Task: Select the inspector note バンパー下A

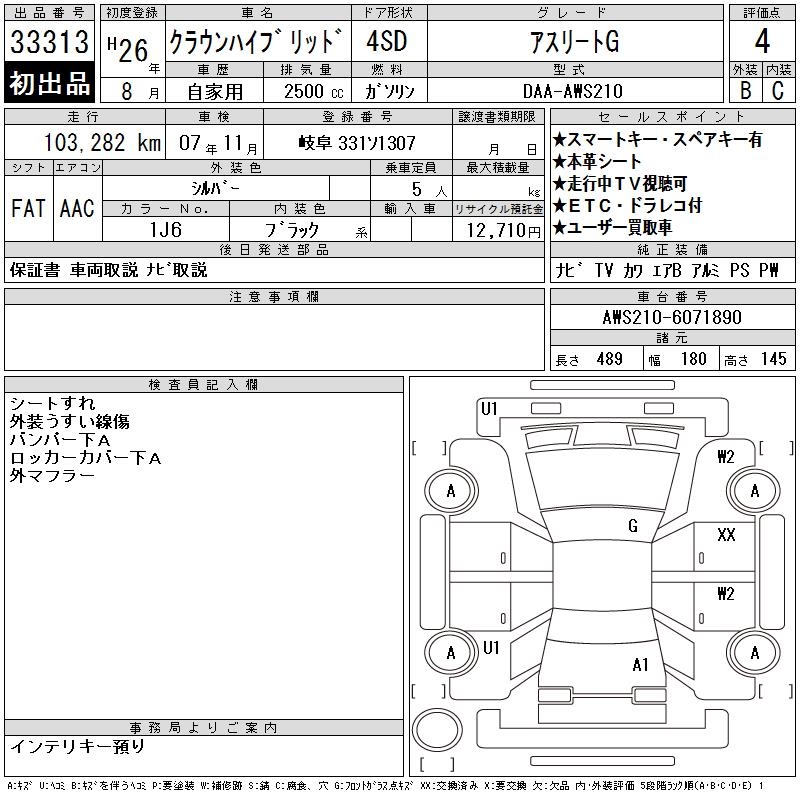Action: coord(60,439)
